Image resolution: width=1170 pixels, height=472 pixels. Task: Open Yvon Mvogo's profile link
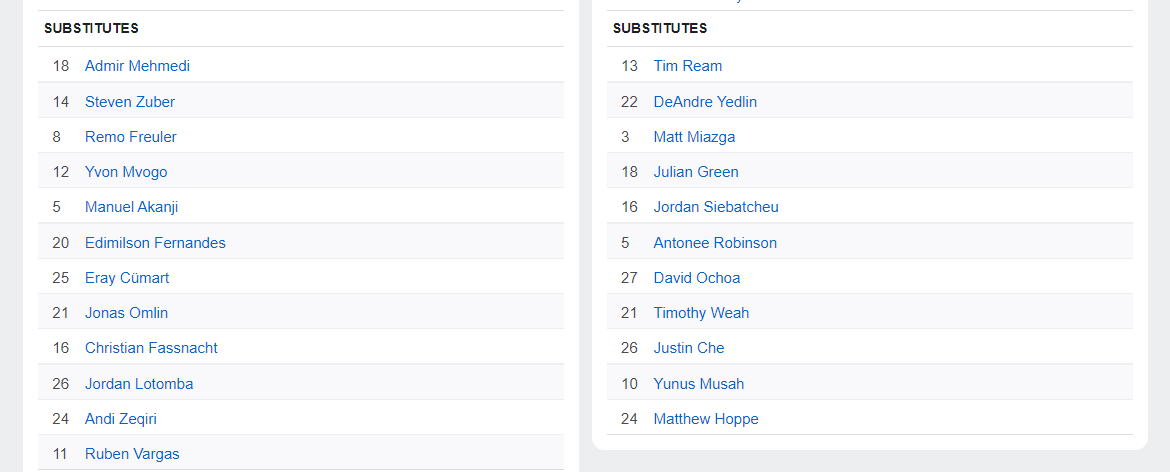[126, 172]
